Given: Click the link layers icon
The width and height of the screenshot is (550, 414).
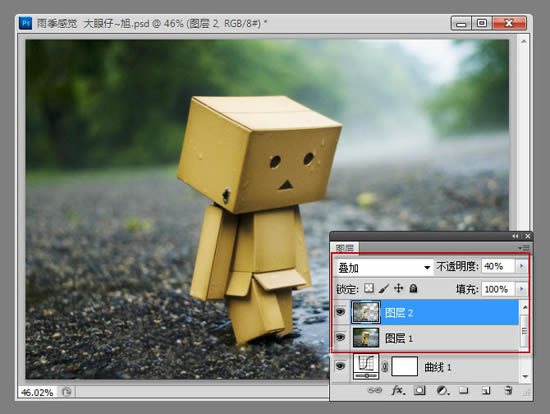Looking at the screenshot, I should point(375,390).
